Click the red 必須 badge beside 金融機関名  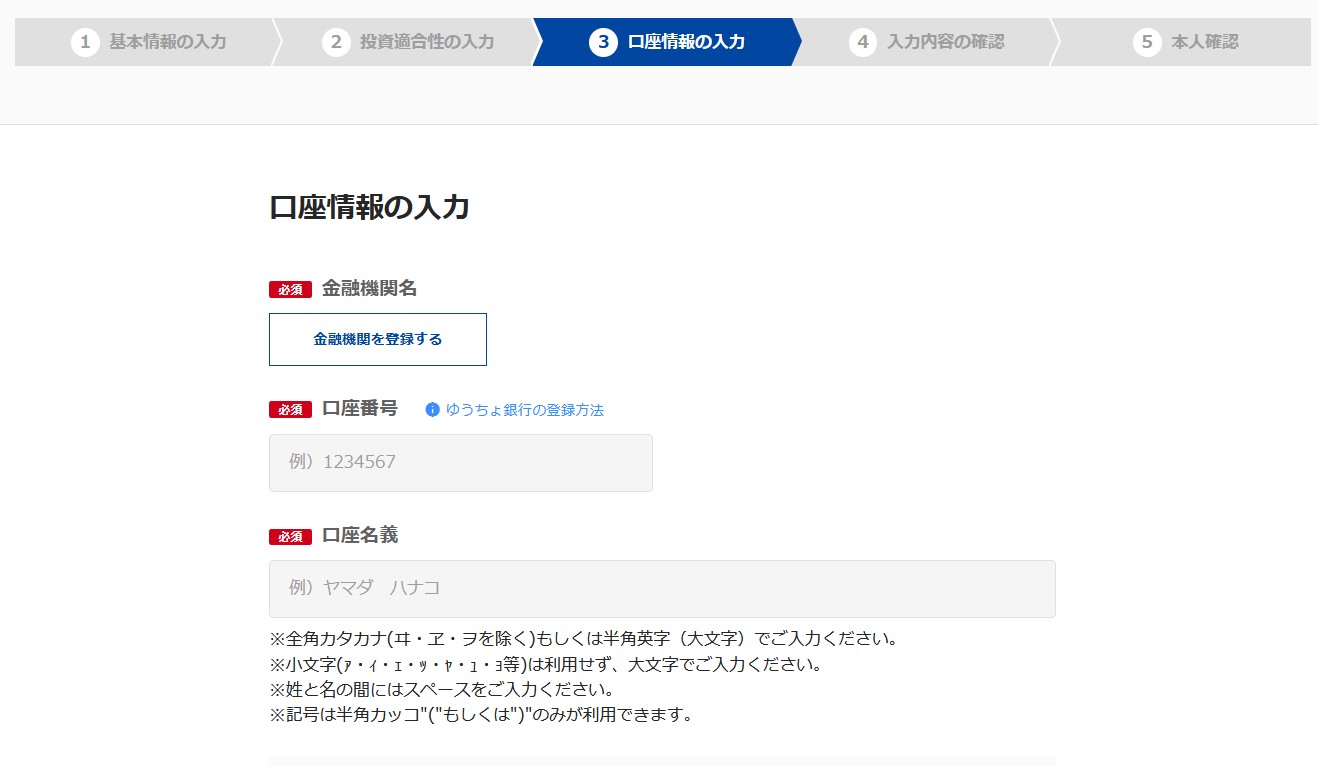pyautogui.click(x=290, y=289)
